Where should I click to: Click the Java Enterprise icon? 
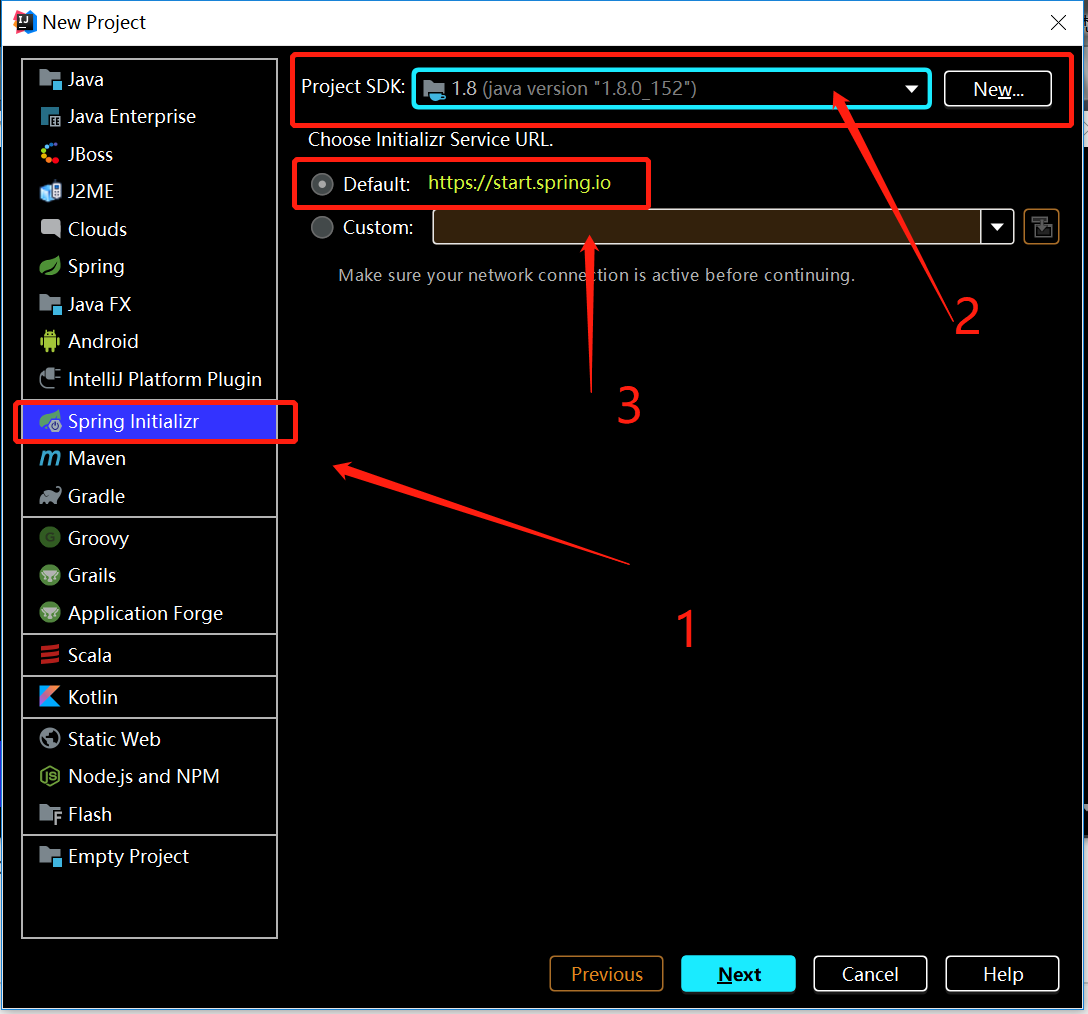[x=50, y=117]
